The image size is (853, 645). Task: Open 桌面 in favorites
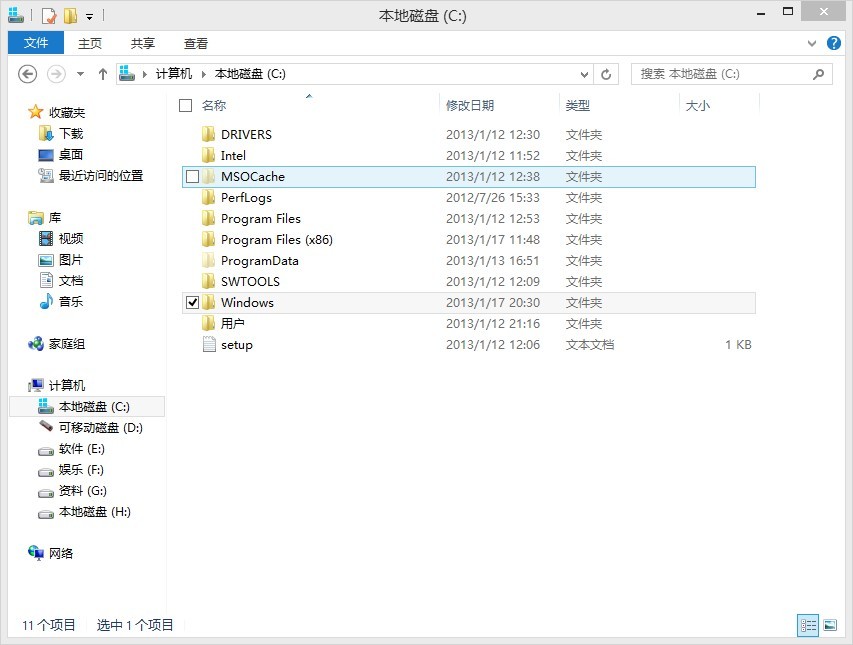[x=71, y=154]
